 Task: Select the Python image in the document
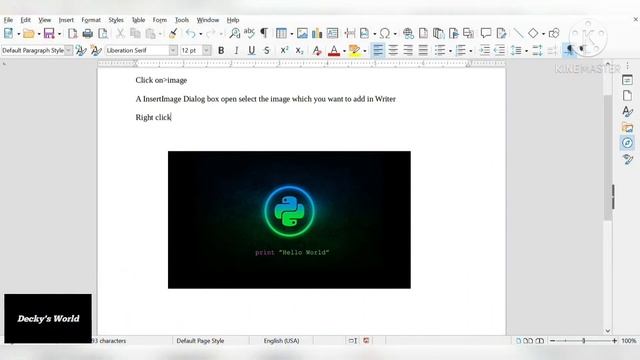tap(289, 220)
